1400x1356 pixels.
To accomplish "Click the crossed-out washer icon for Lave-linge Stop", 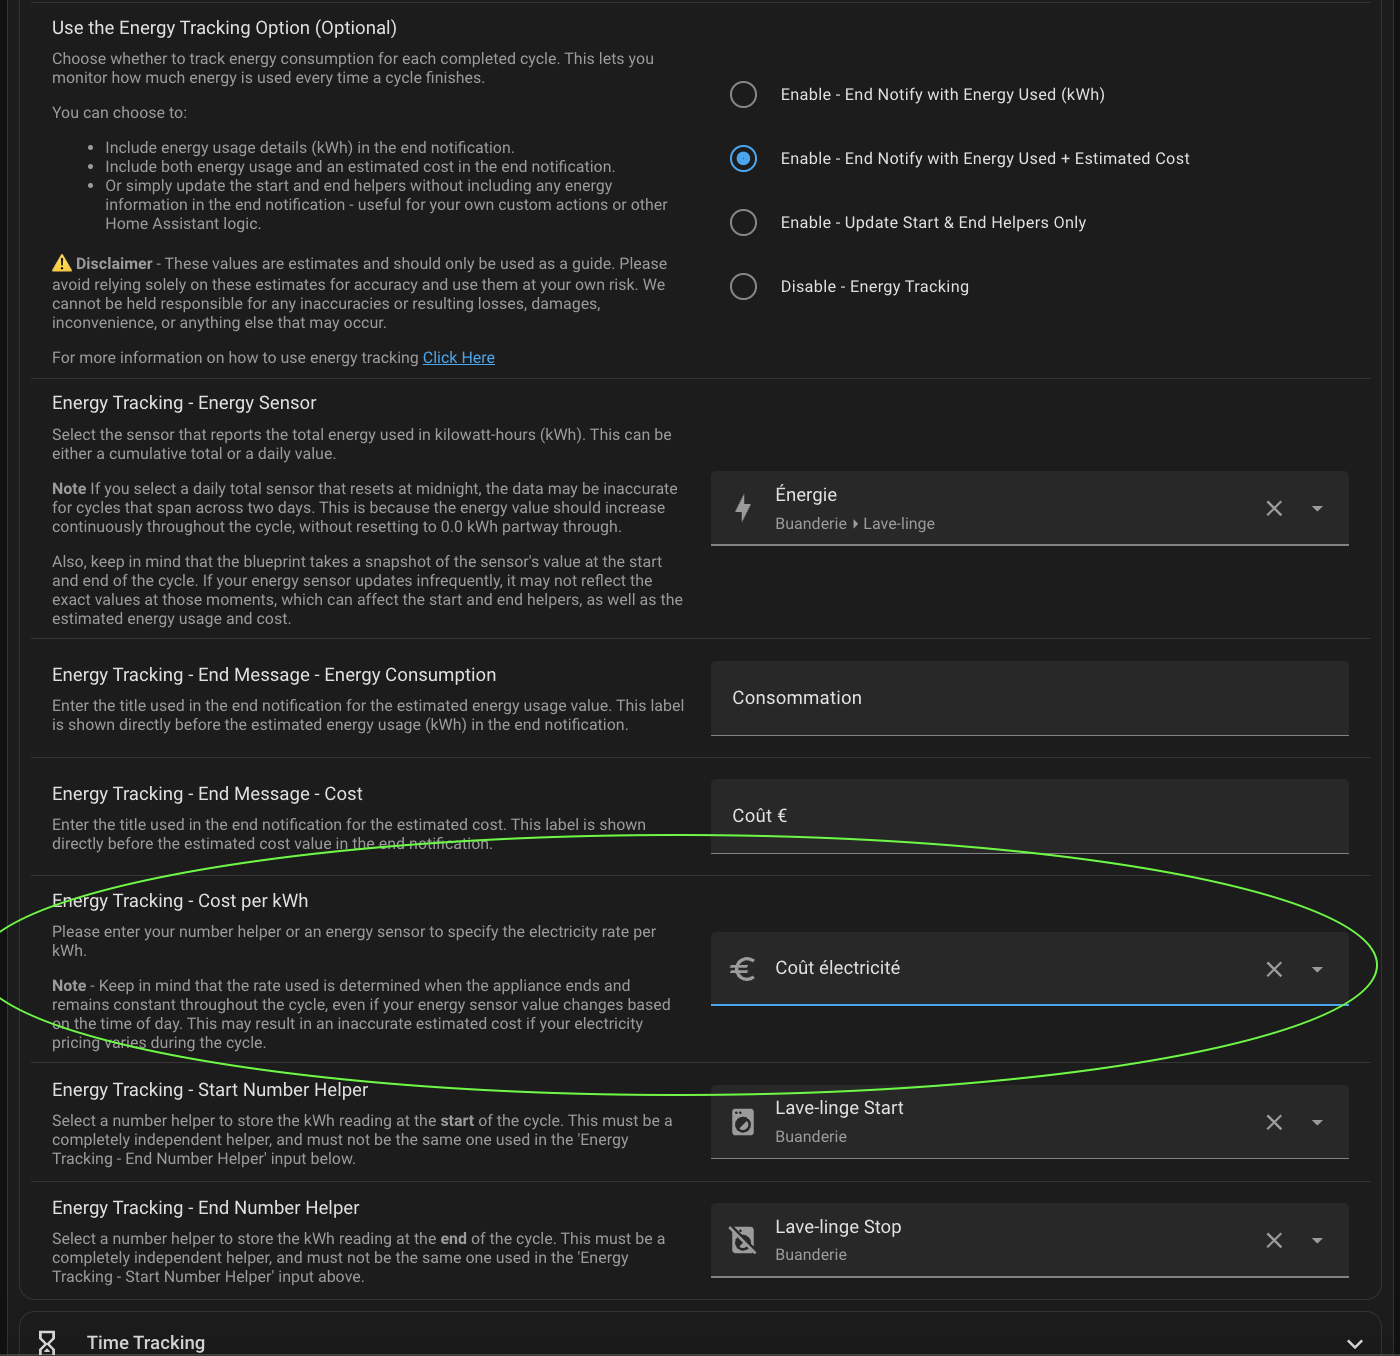I will pos(743,1240).
